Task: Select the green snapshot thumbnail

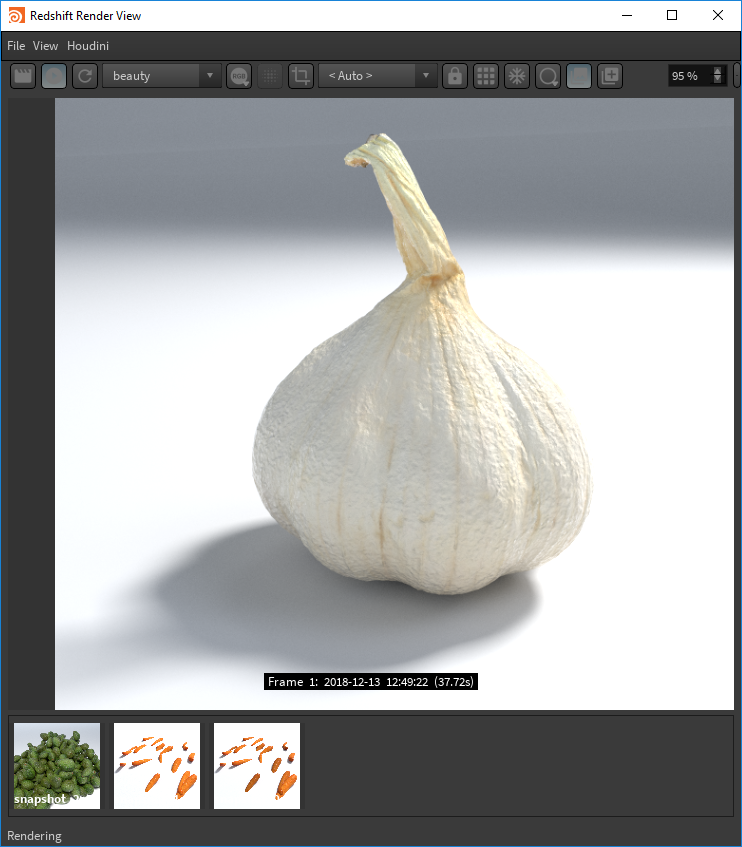Action: click(57, 766)
